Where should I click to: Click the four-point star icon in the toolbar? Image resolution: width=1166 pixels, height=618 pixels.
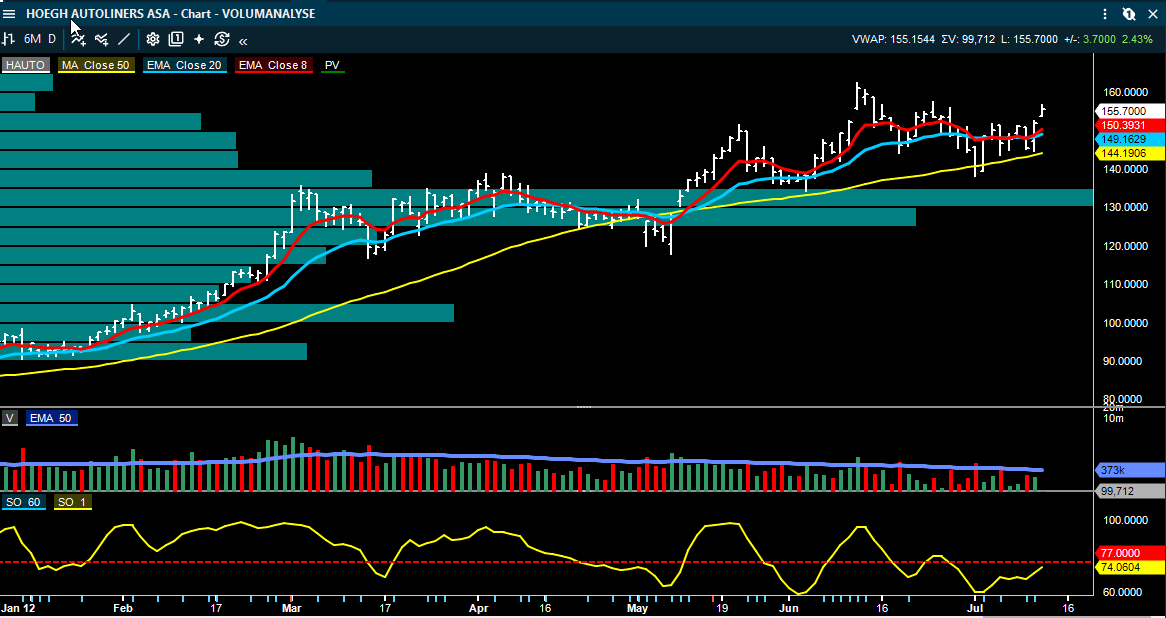tap(199, 39)
